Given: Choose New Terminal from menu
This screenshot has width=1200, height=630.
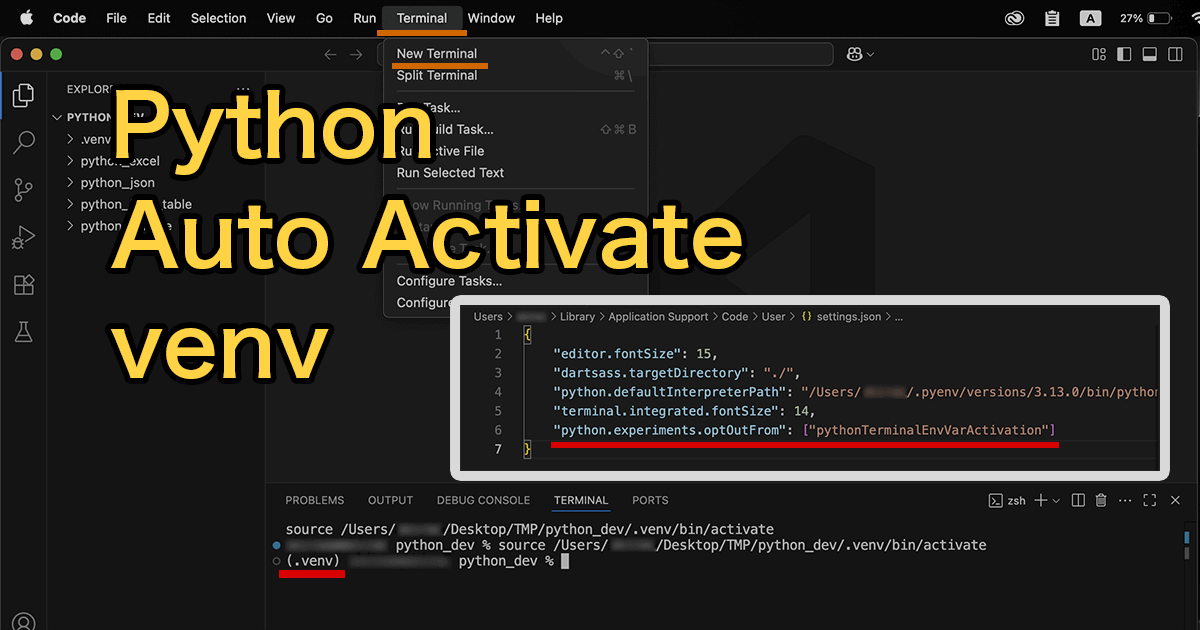Looking at the screenshot, I should [437, 54].
